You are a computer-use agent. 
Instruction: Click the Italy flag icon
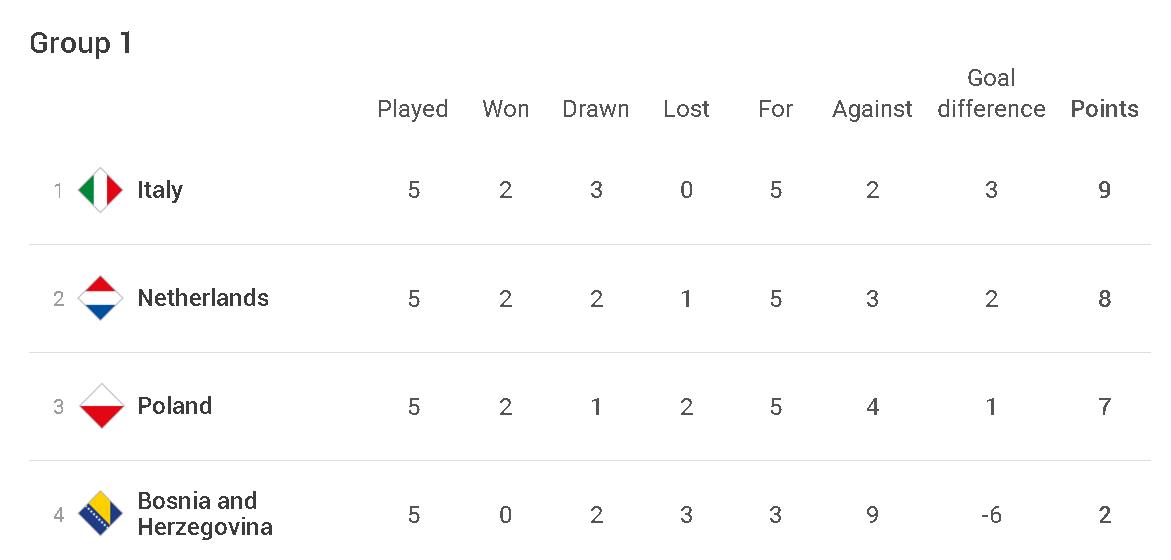pyautogui.click(x=100, y=190)
